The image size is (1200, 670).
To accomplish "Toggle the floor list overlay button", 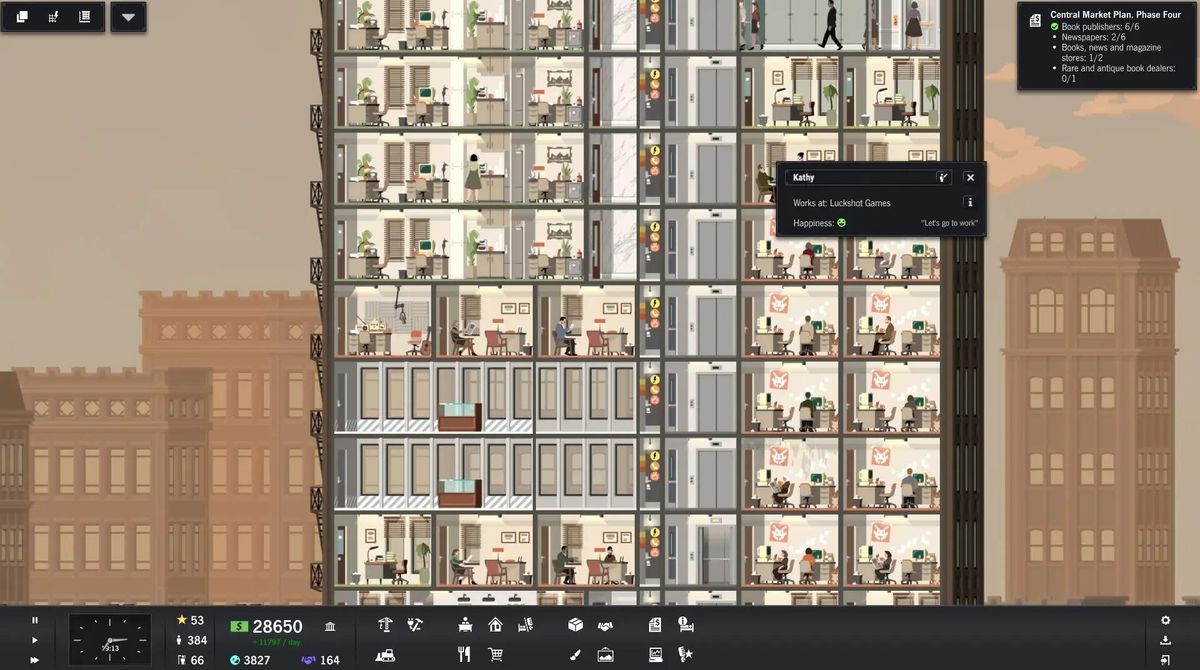I will point(84,17).
